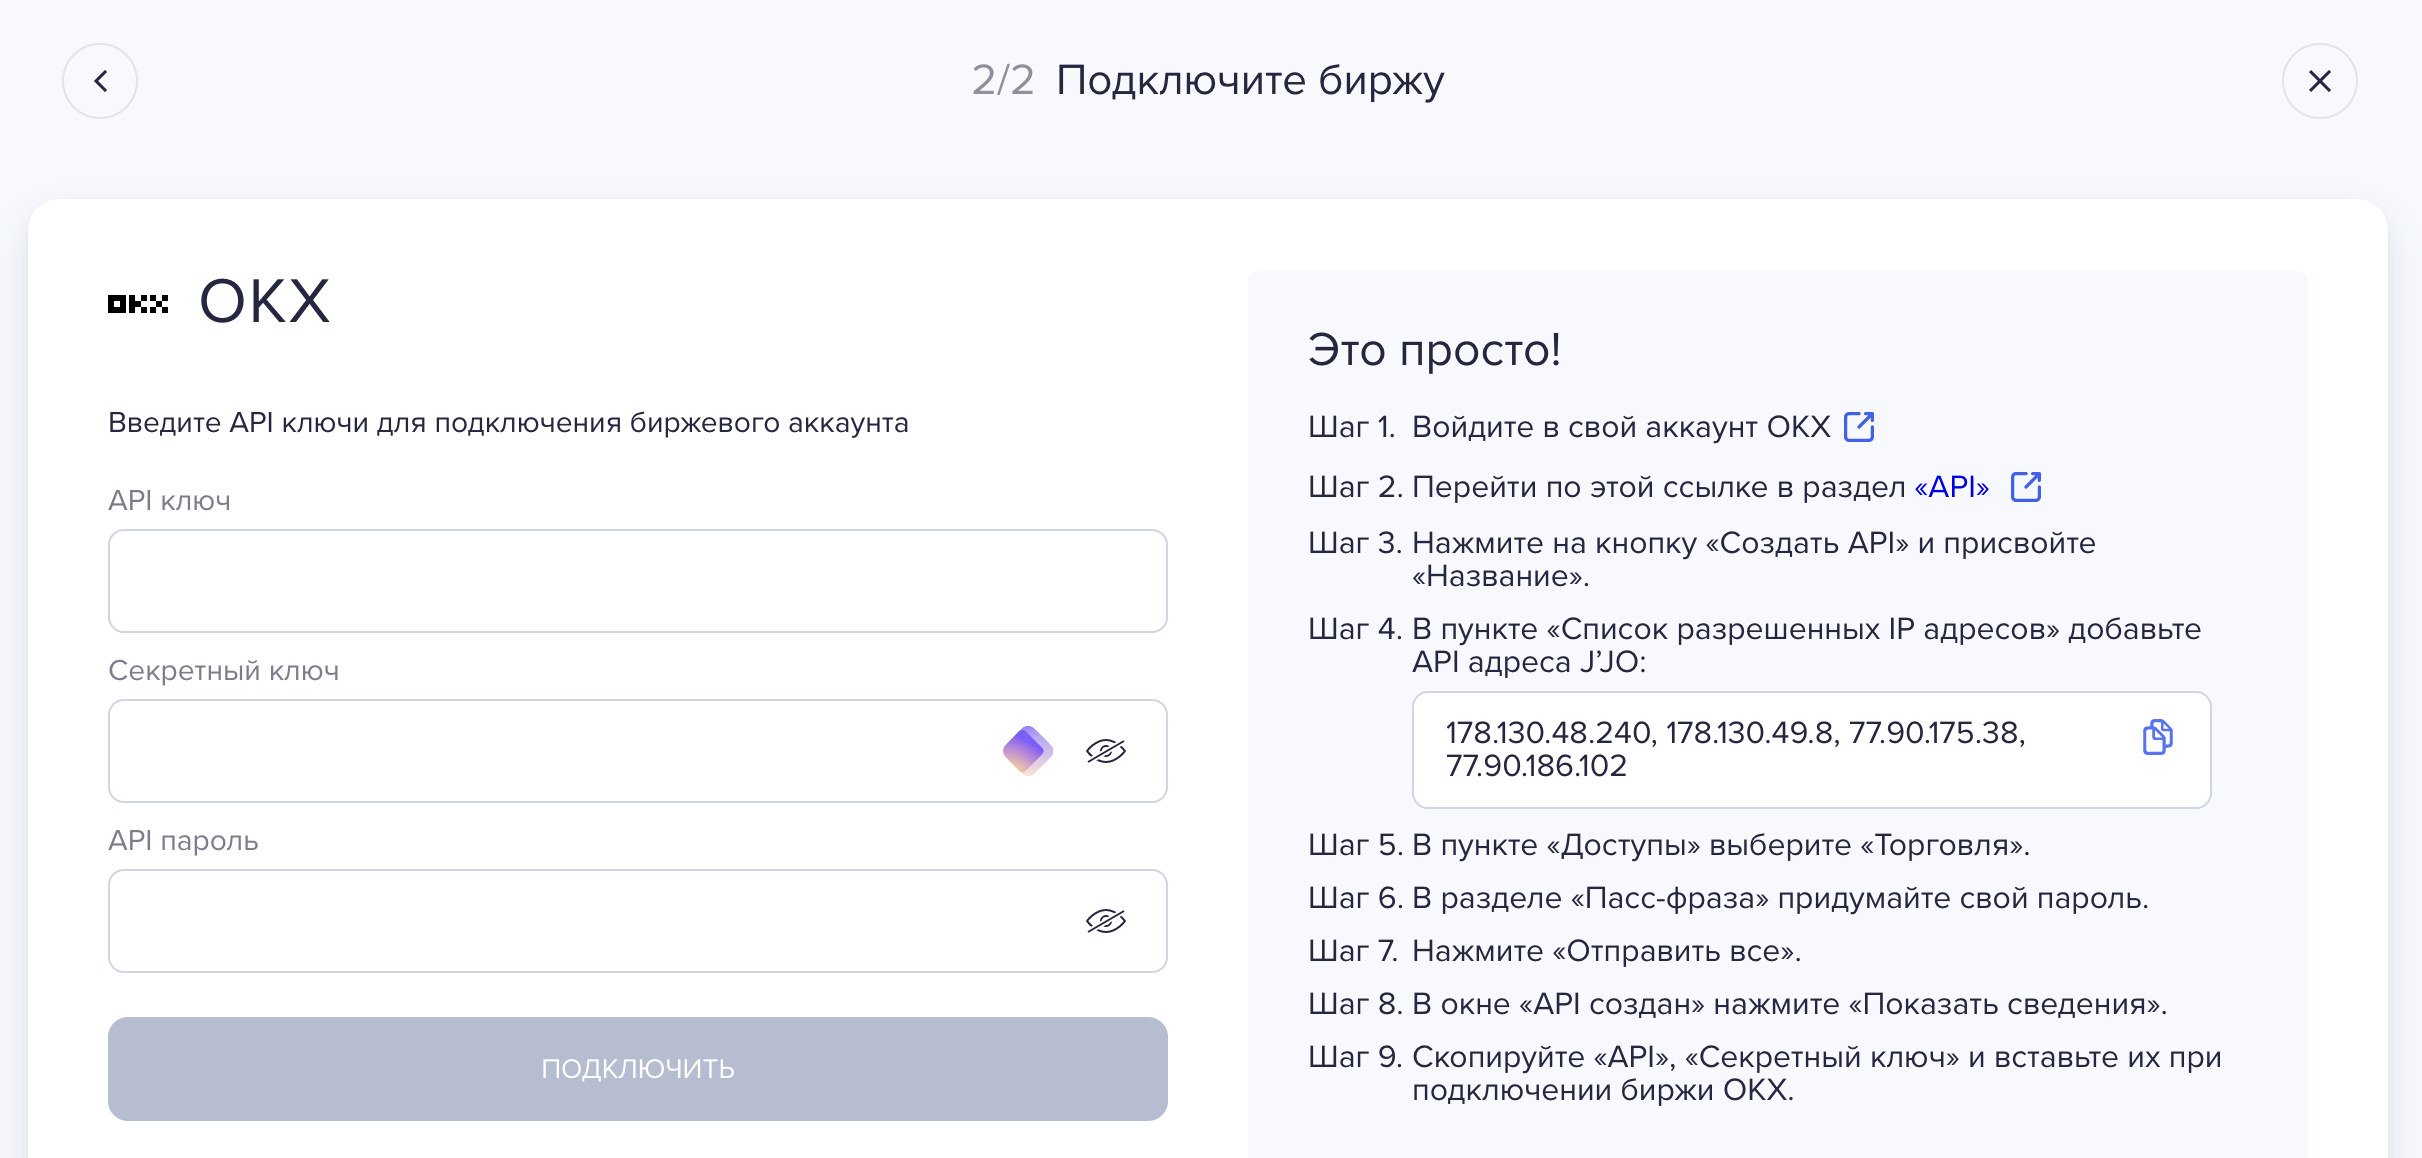Click 'Шаг 1. Войдите в свой аккаунт OKX'

[1569, 427]
